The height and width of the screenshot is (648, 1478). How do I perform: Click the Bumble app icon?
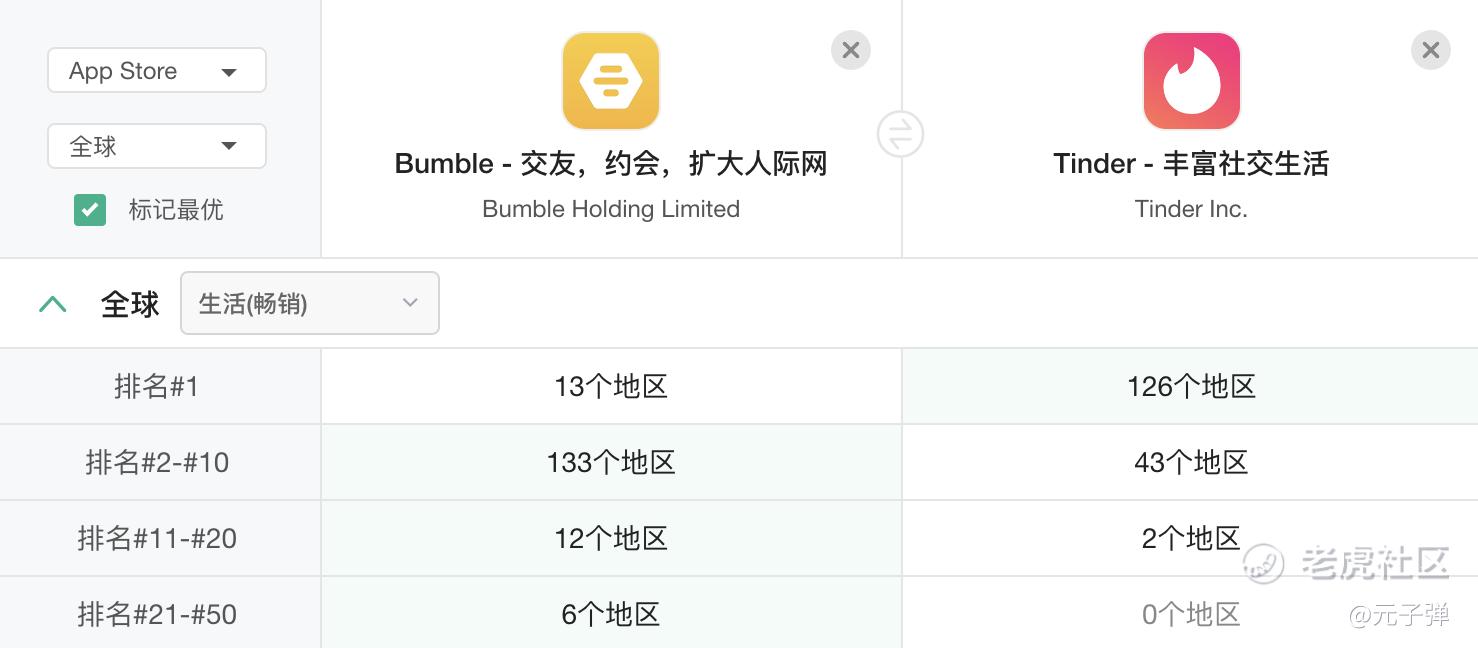[611, 81]
